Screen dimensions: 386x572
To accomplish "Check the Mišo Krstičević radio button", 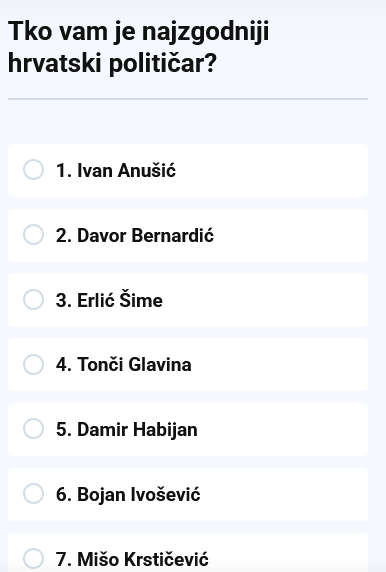I will 34,558.
